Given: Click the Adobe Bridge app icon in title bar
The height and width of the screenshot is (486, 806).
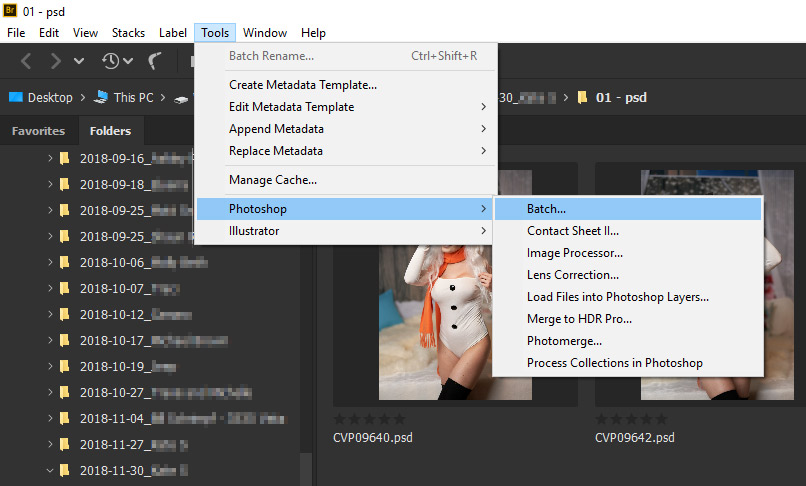Looking at the screenshot, I should point(10,10).
